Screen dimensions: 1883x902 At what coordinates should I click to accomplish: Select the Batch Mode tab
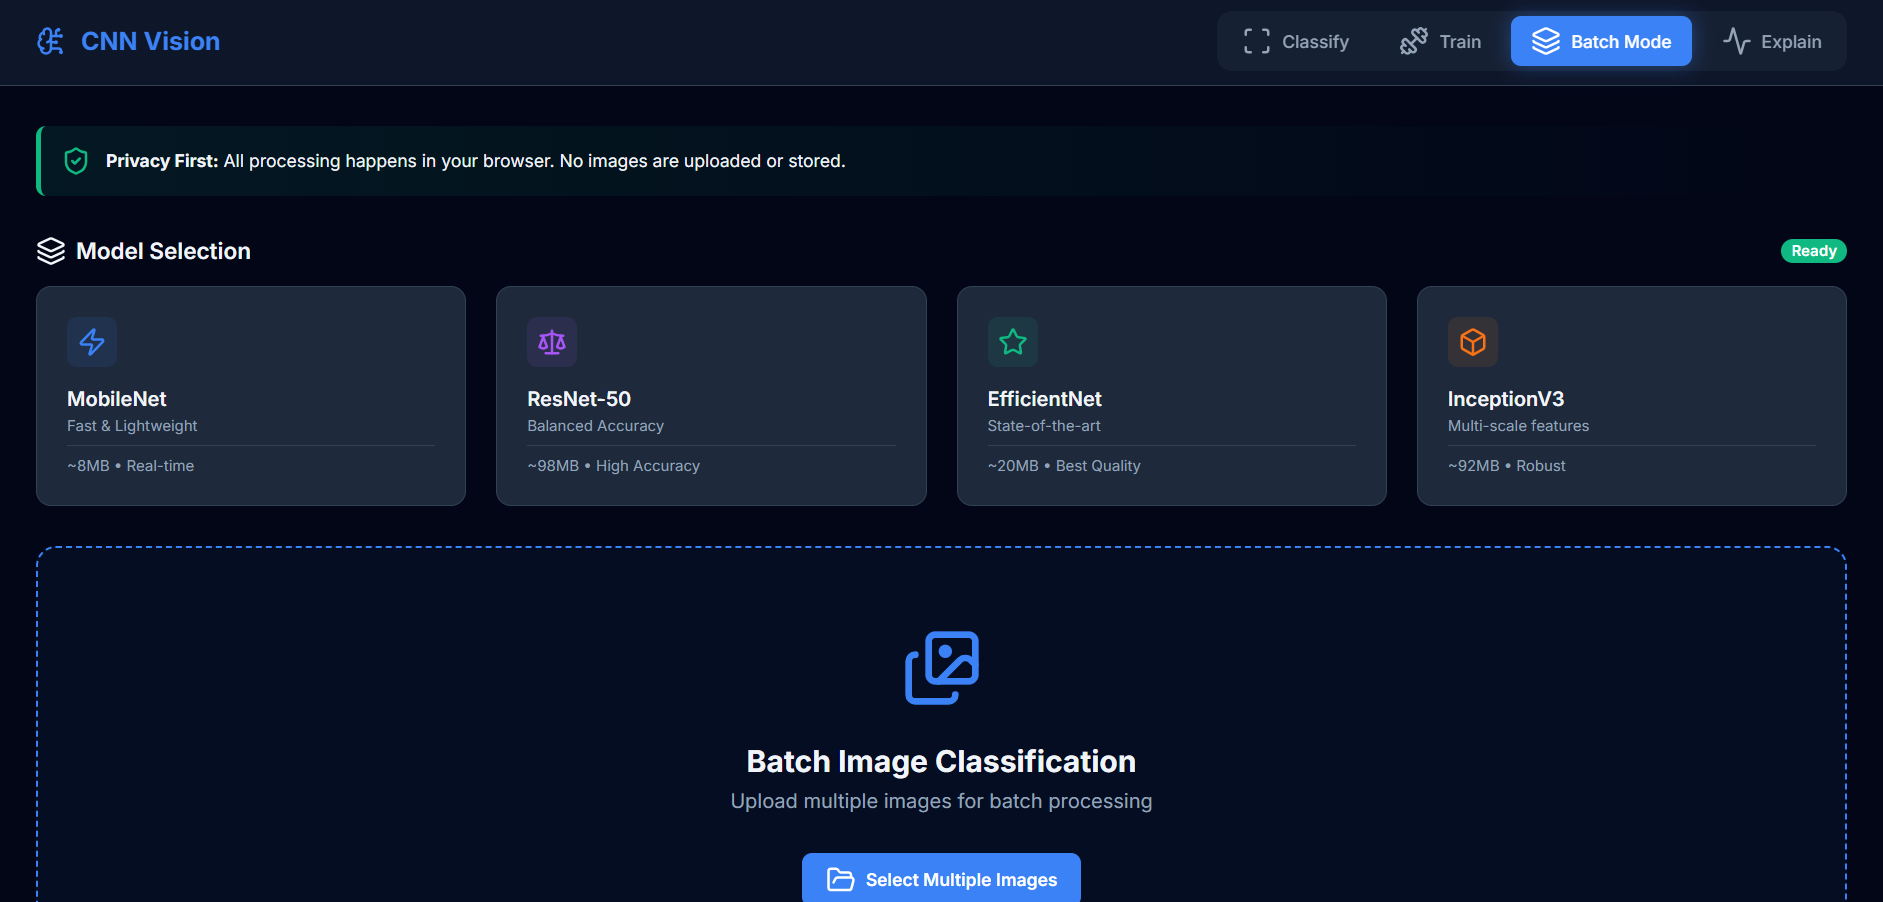coord(1600,41)
